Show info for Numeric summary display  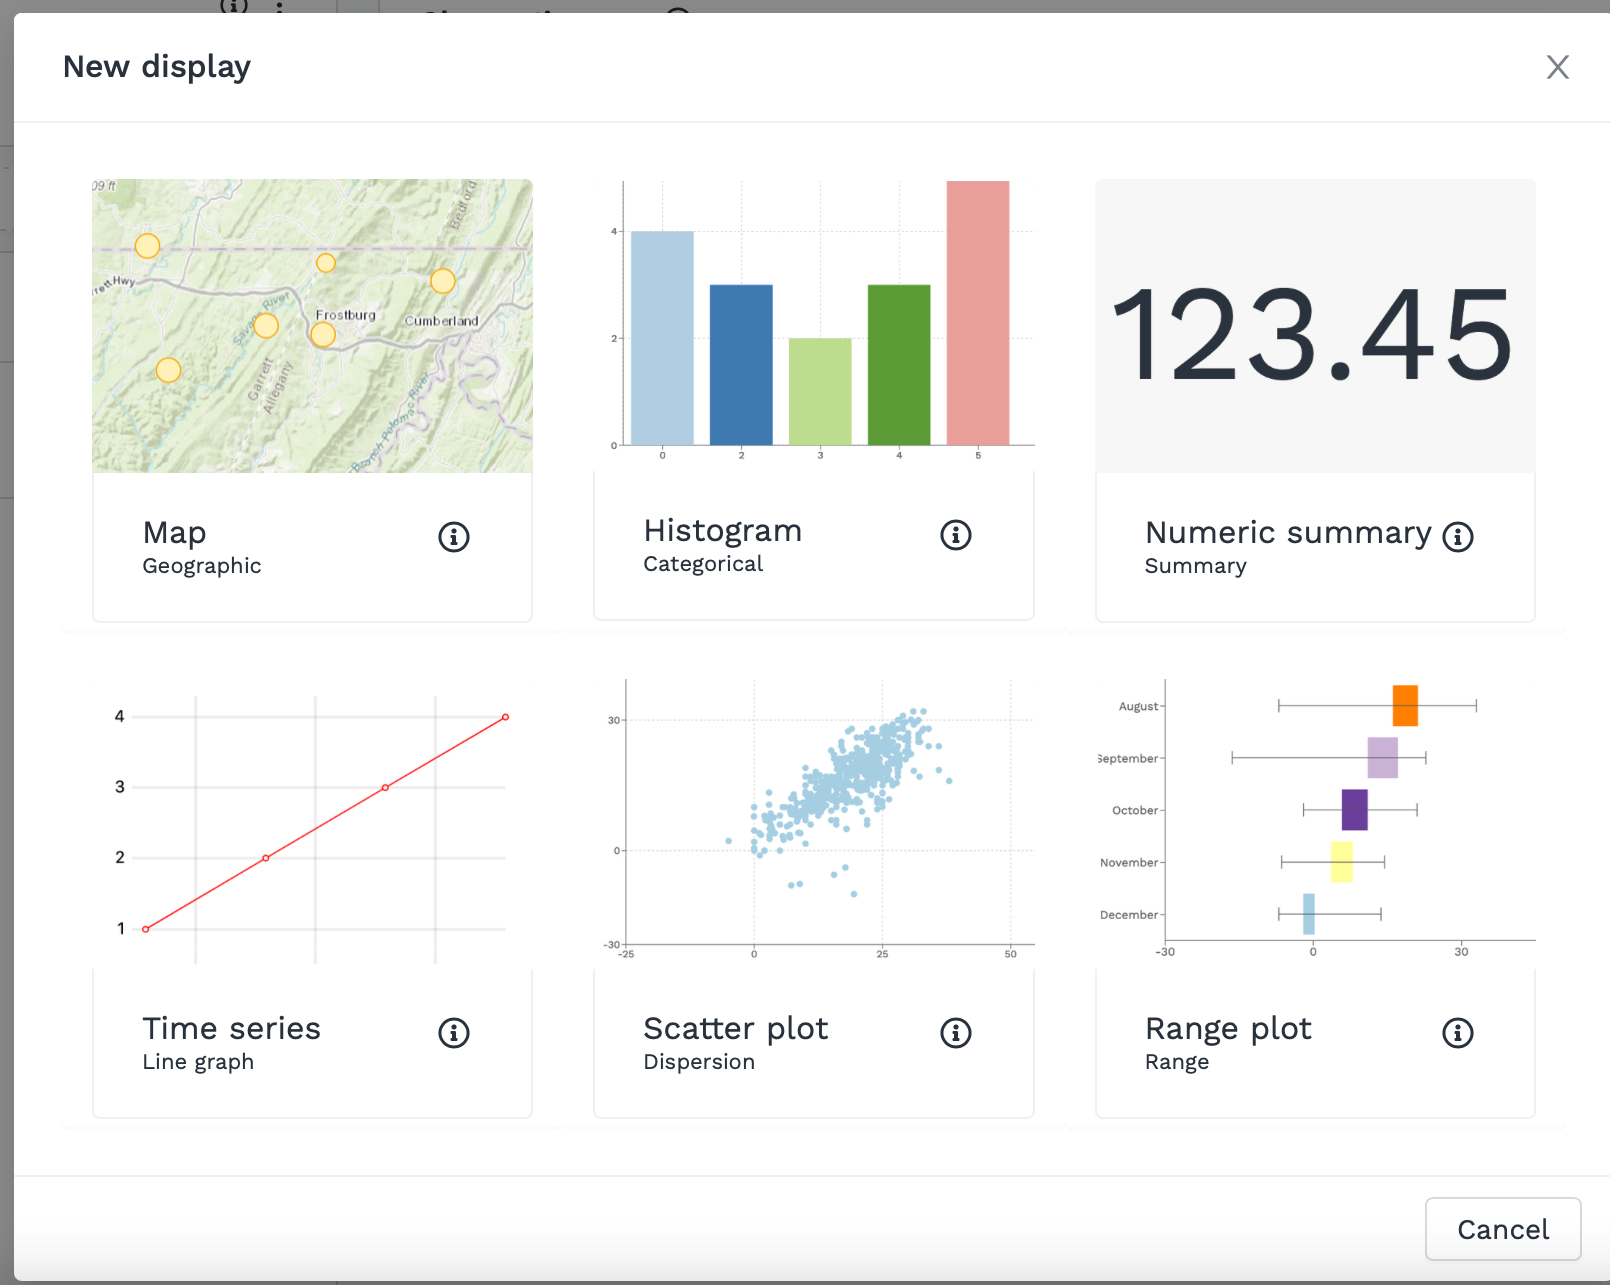pyautogui.click(x=1458, y=537)
